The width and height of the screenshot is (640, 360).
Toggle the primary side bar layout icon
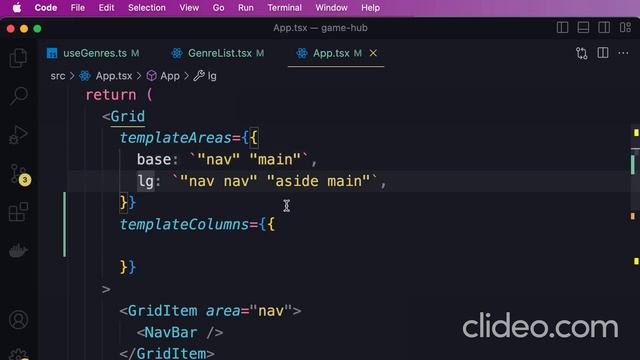pos(562,28)
